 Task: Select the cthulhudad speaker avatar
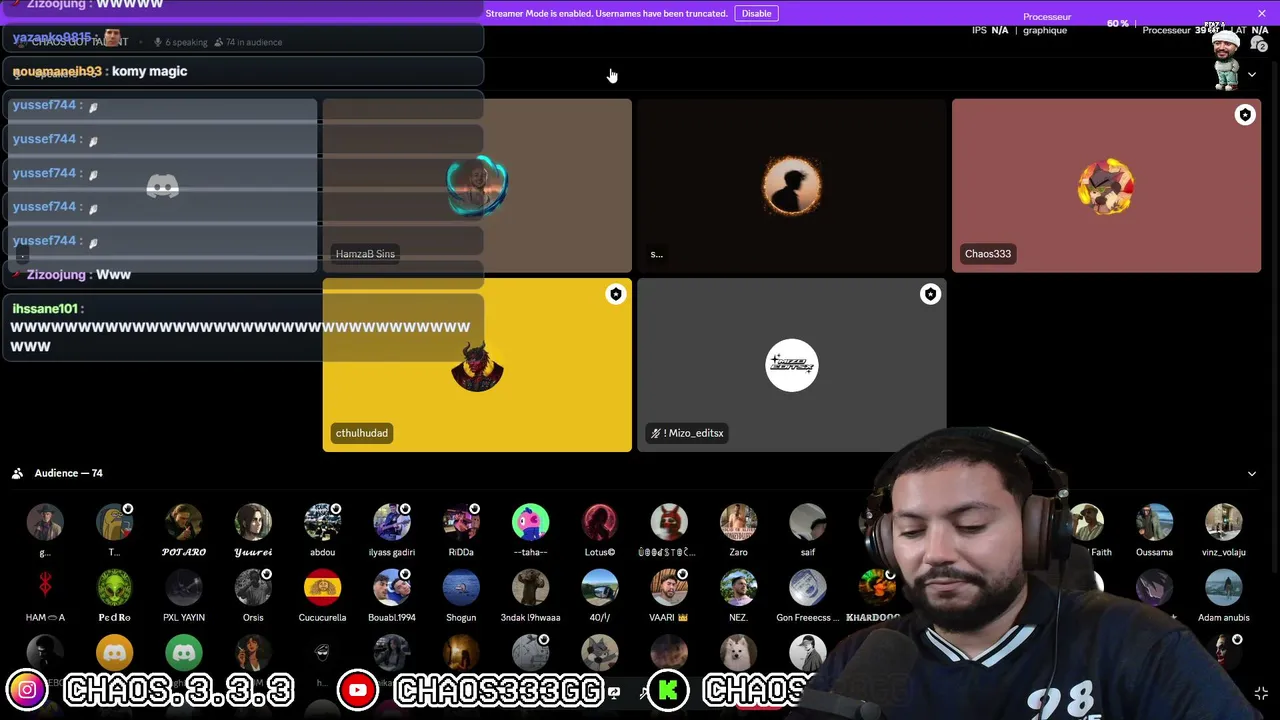click(477, 365)
